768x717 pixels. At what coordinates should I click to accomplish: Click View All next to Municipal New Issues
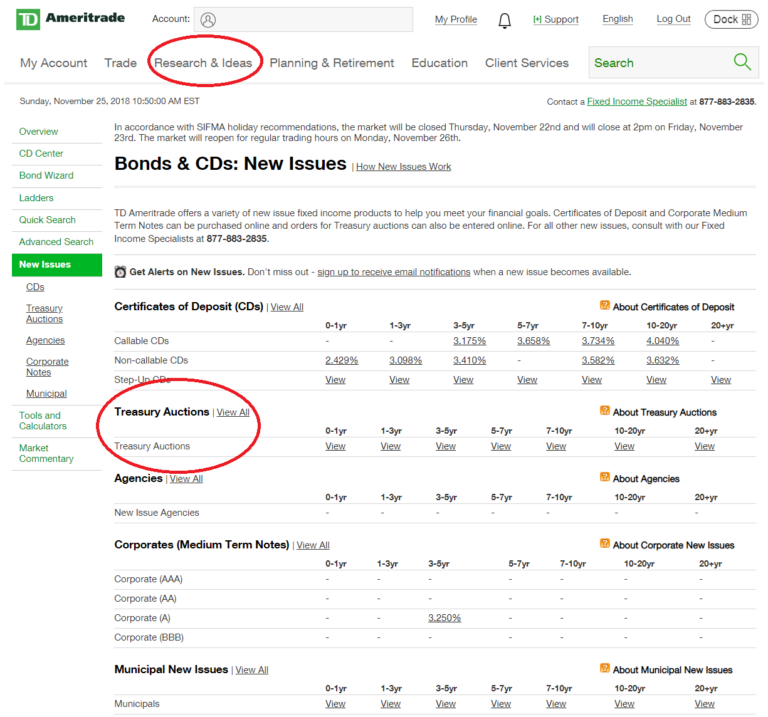tap(252, 670)
